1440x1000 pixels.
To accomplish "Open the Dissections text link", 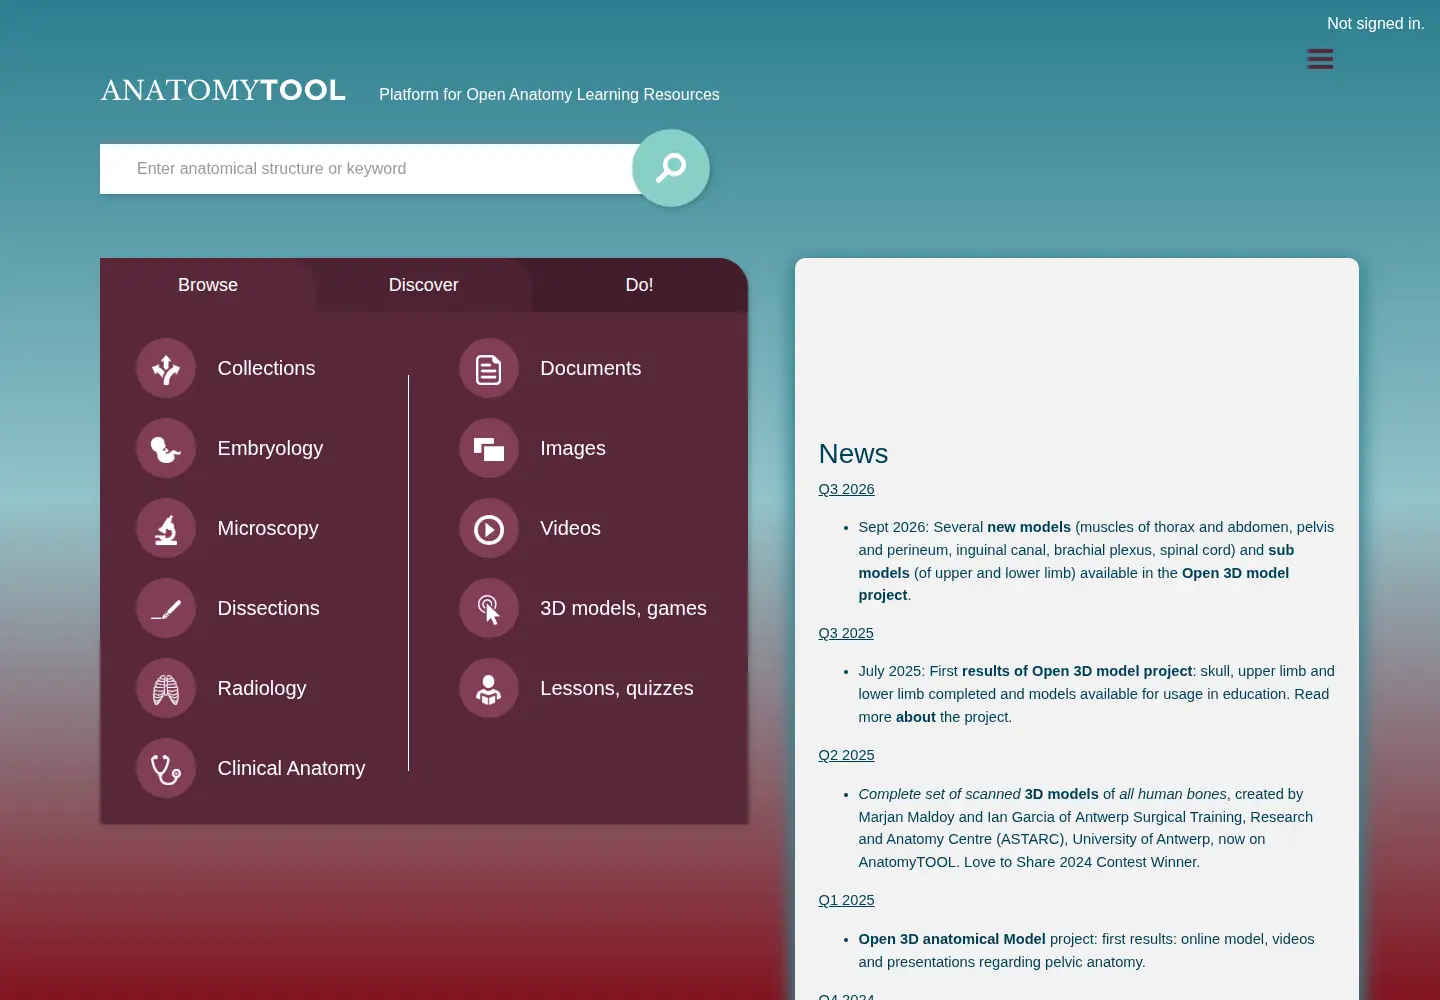I will (269, 608).
